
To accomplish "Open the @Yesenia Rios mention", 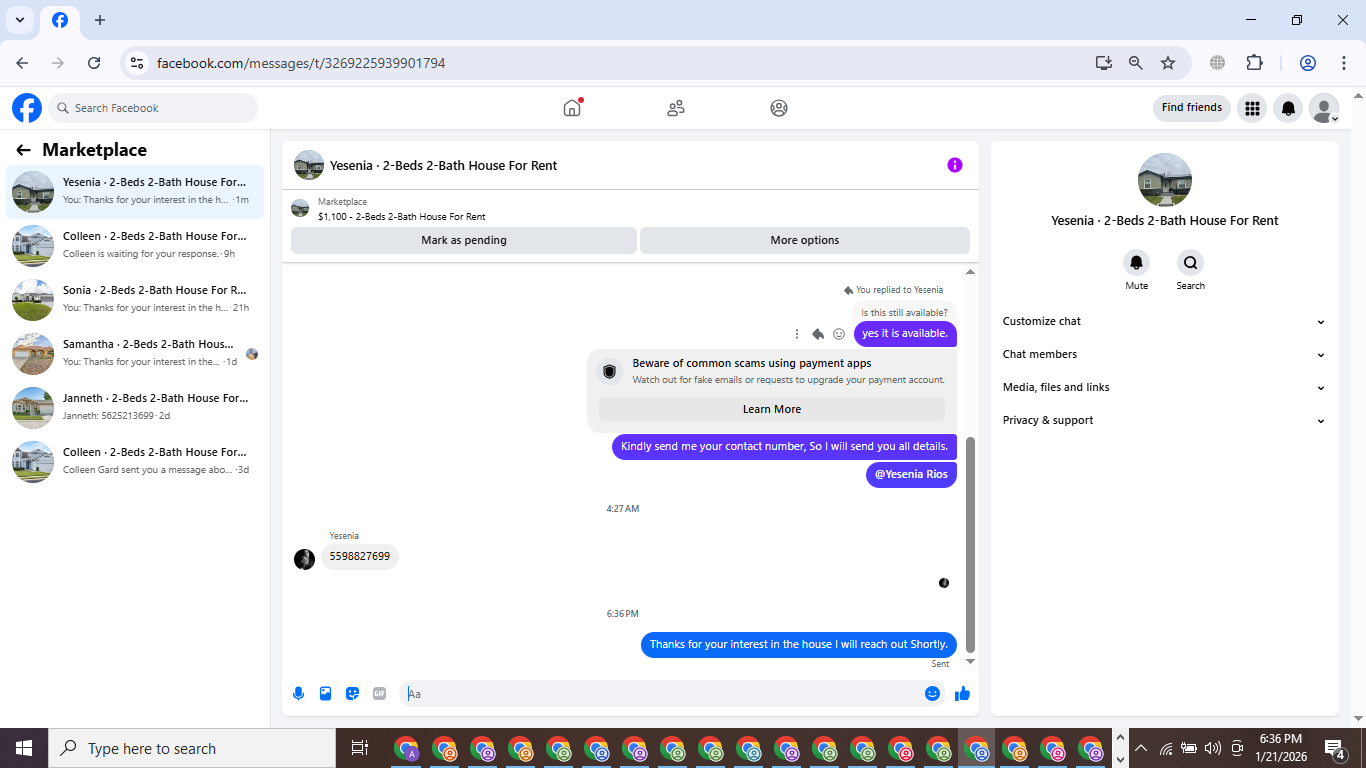I will [x=911, y=474].
